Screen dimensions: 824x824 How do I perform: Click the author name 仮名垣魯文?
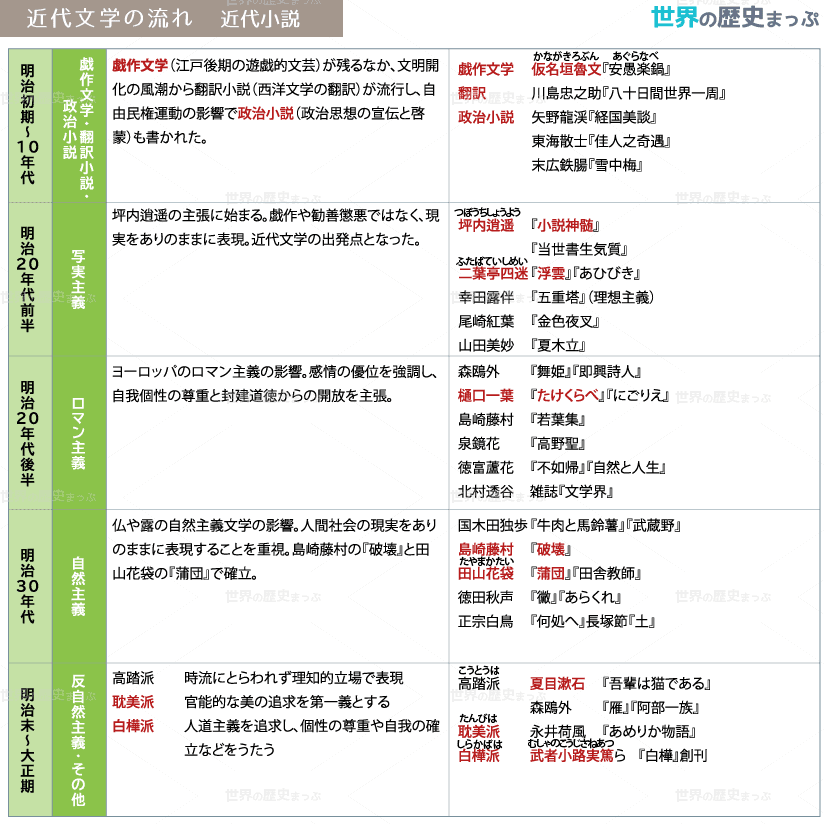tap(566, 69)
